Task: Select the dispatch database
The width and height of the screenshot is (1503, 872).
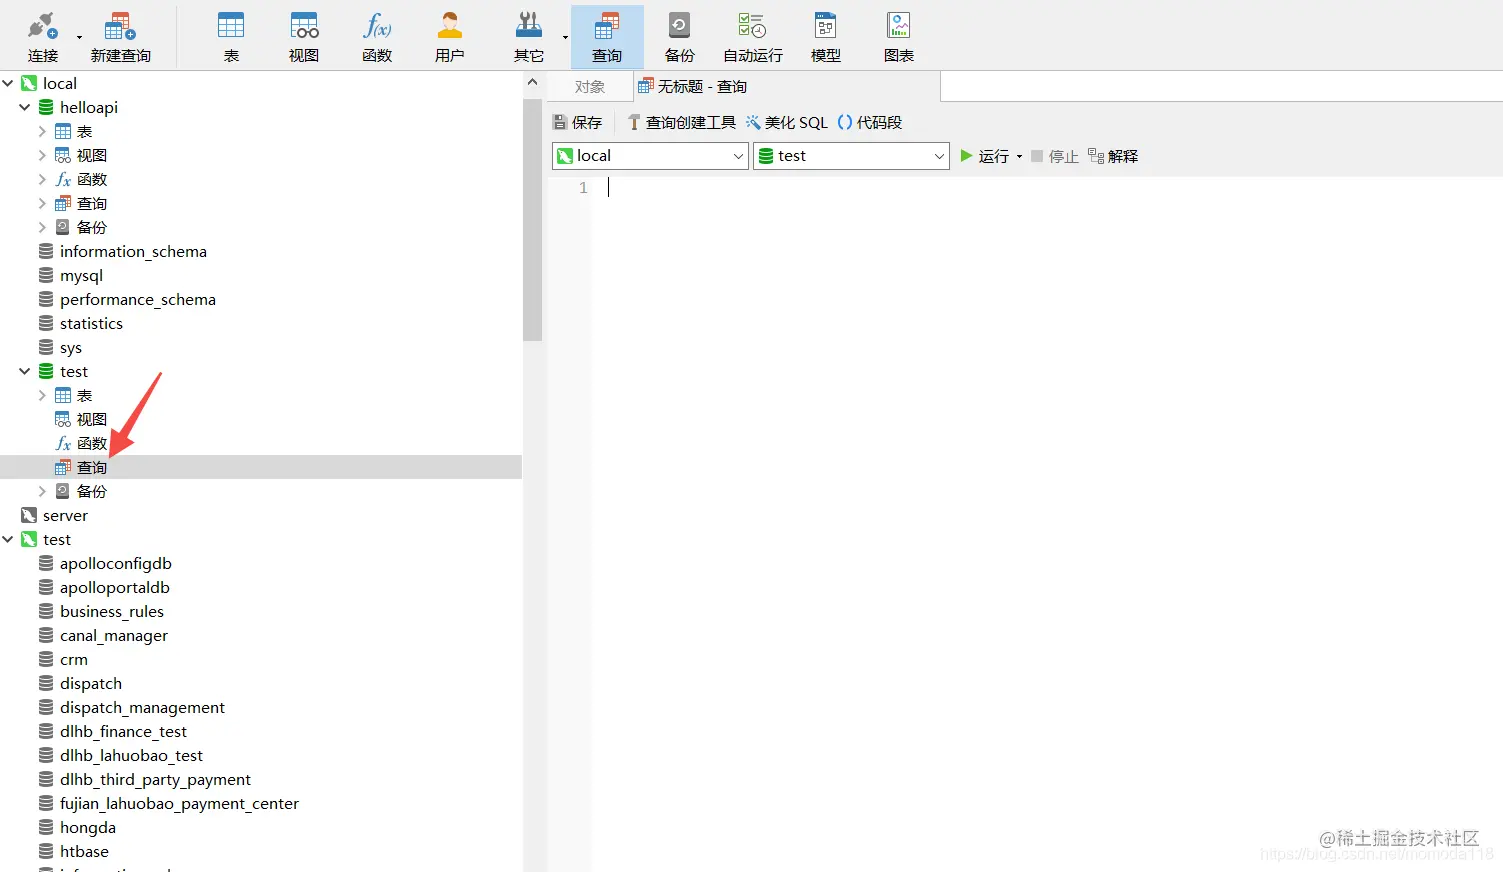Action: [80, 683]
